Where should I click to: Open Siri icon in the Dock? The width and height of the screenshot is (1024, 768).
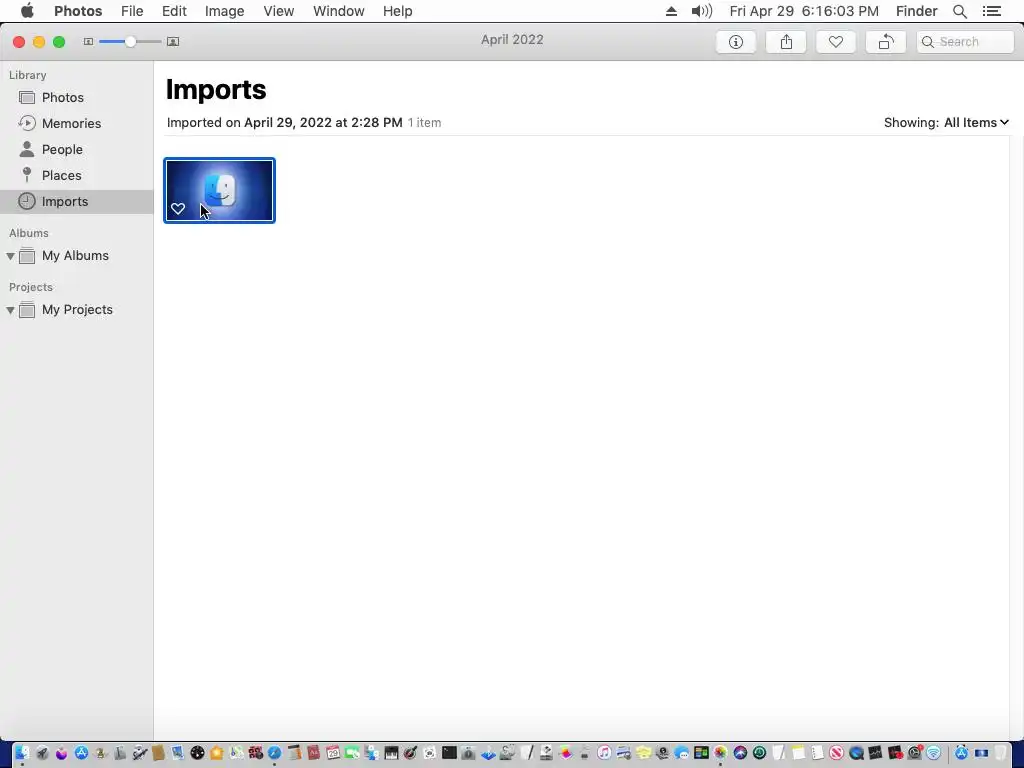(x=740, y=753)
